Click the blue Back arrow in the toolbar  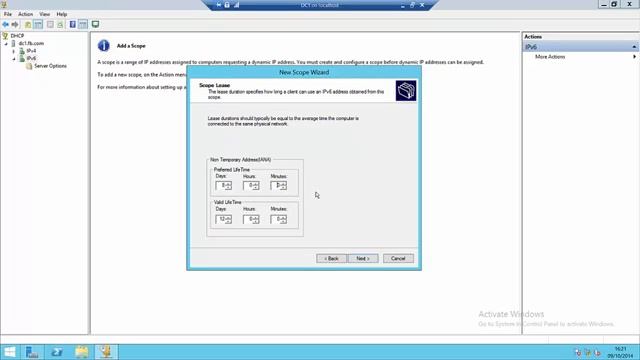5,24
